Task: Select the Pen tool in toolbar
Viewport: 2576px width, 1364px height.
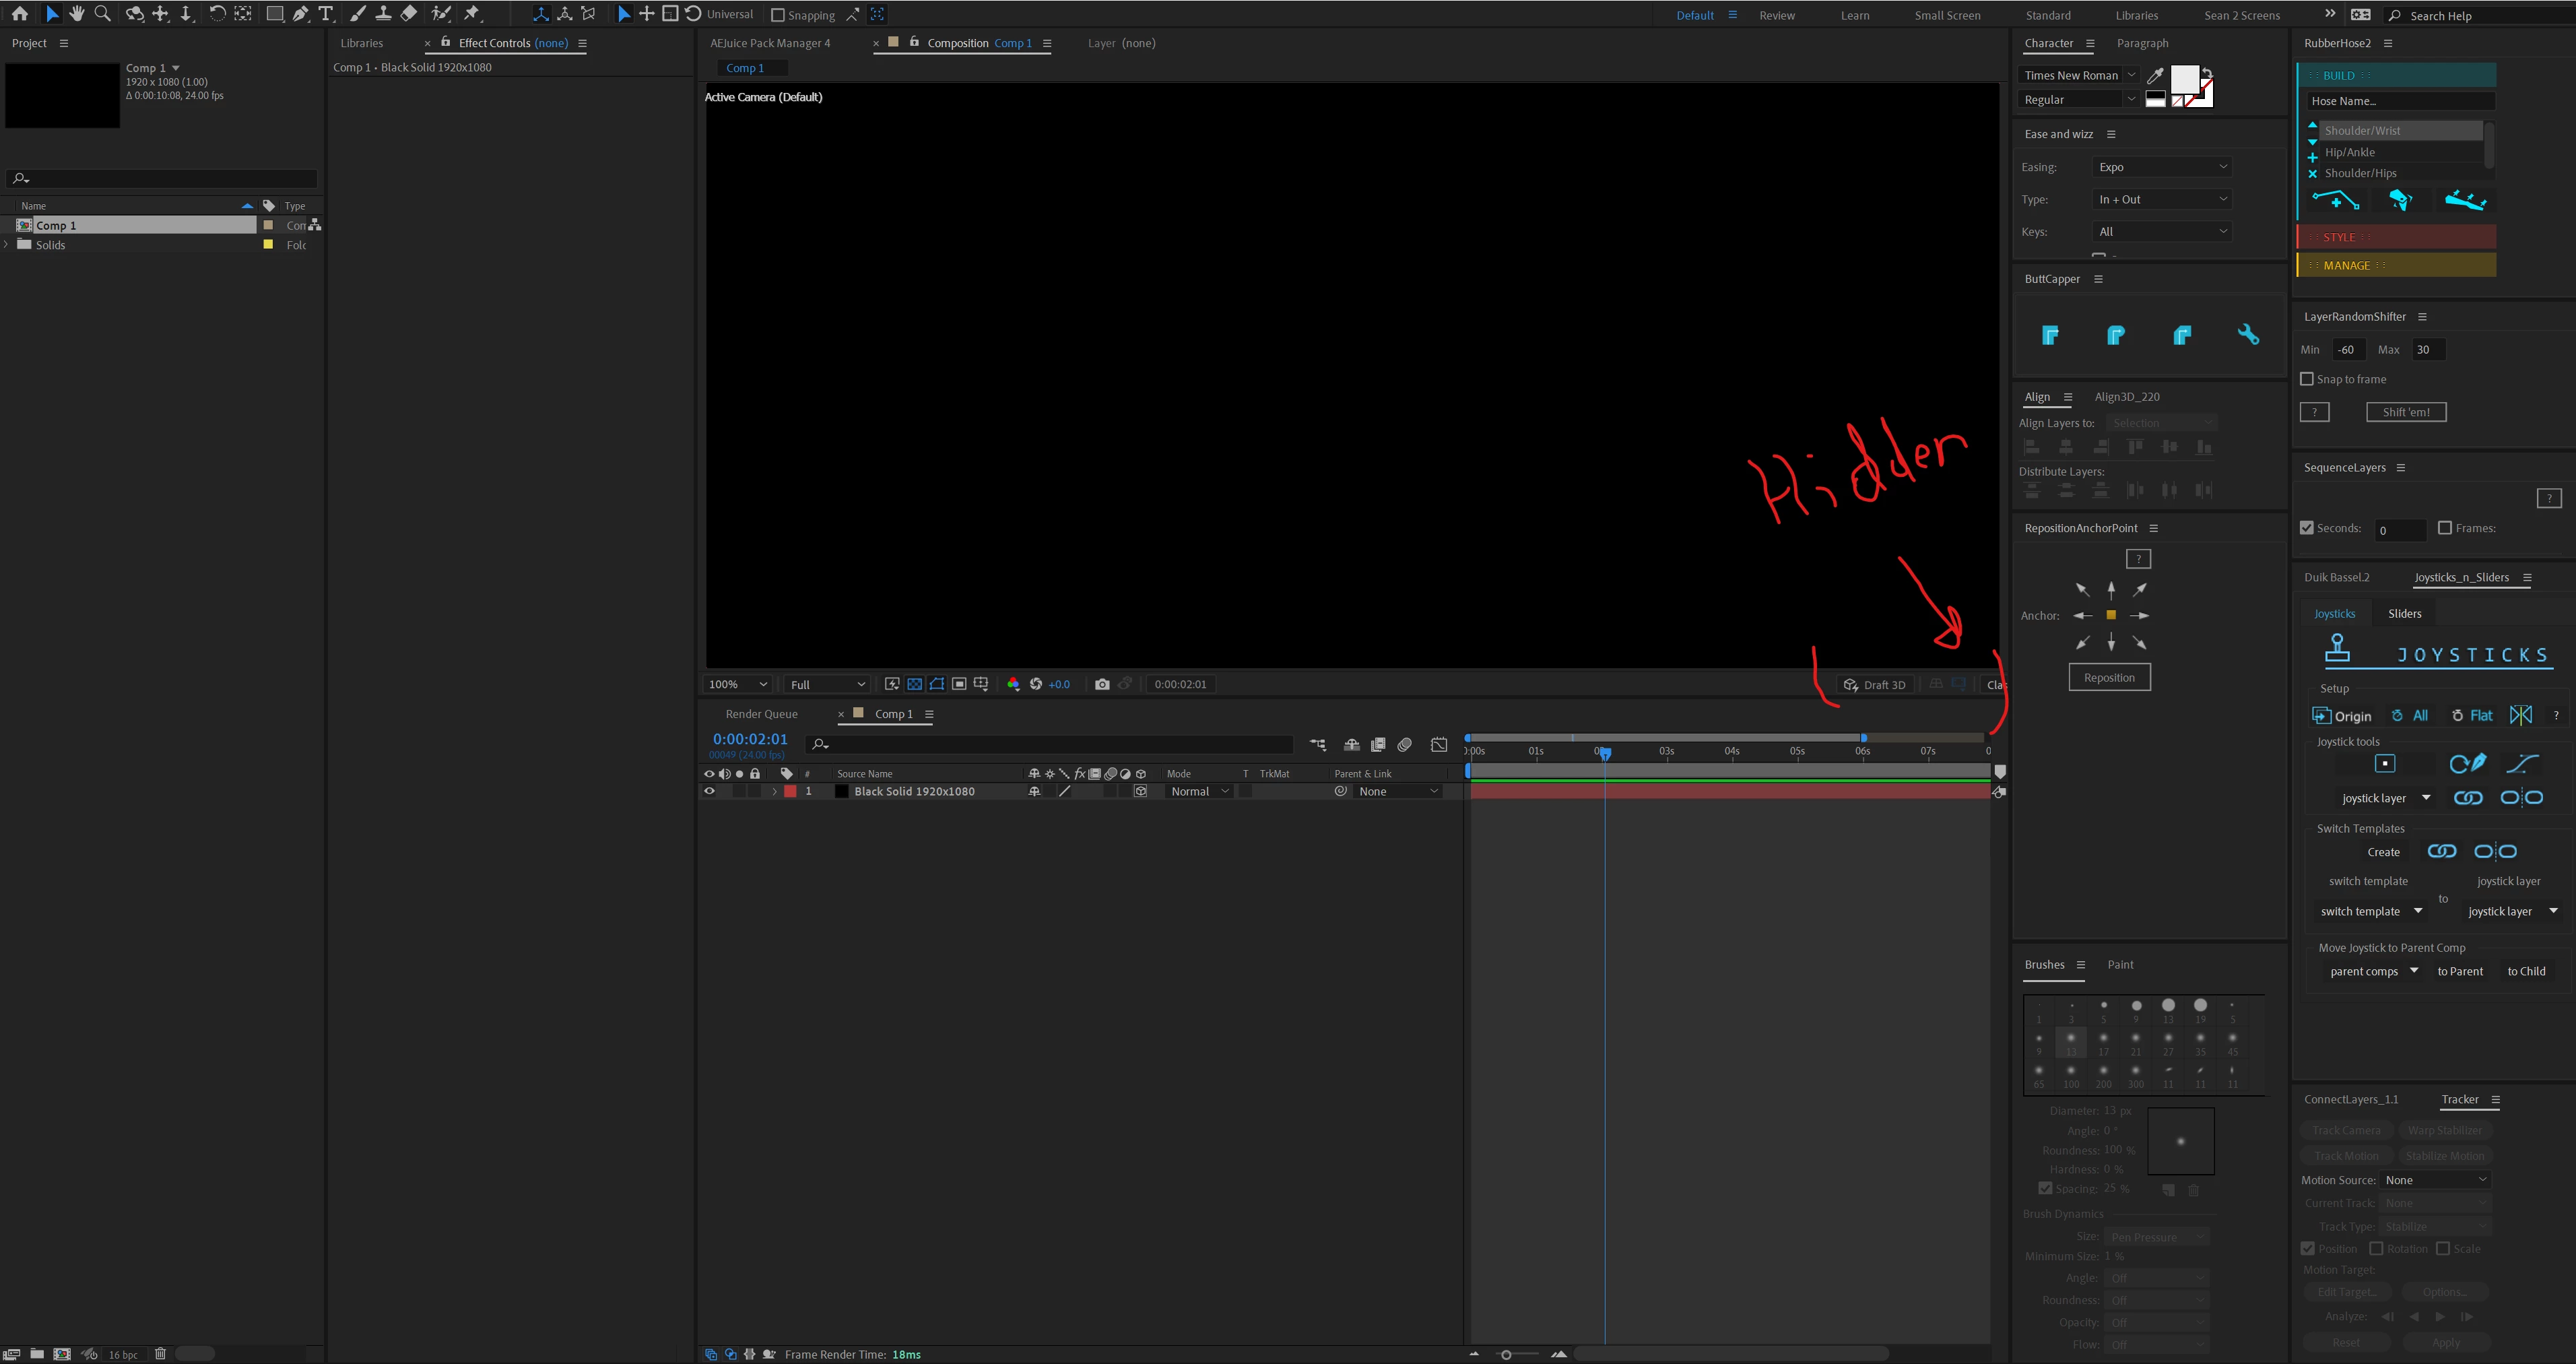Action: [300, 14]
